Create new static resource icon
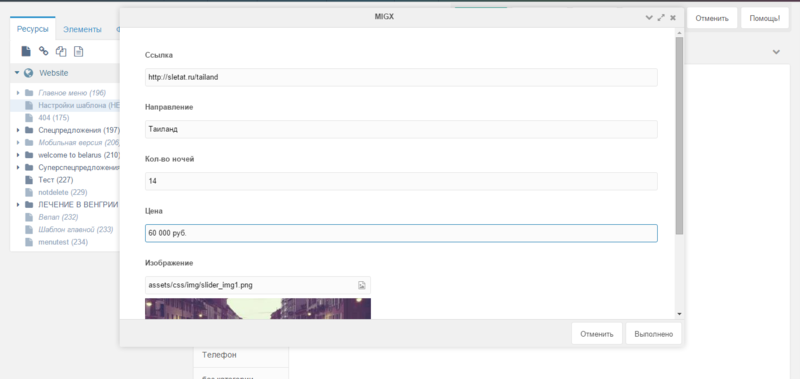The image size is (800, 379). 78,51
